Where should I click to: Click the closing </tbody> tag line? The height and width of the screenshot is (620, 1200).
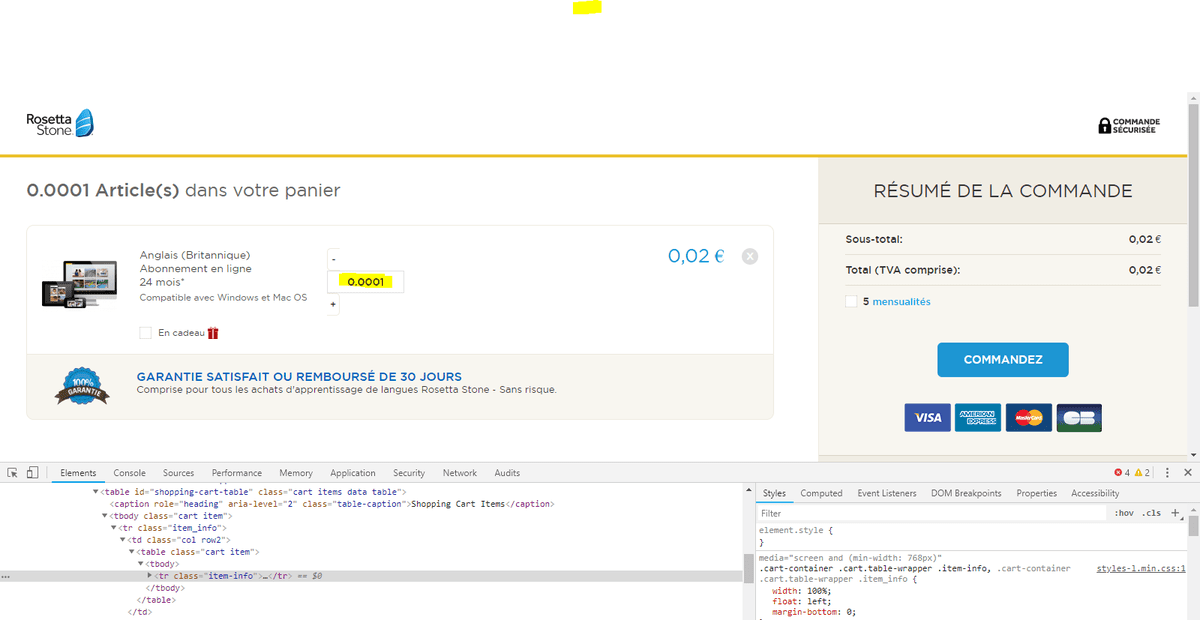(164, 588)
